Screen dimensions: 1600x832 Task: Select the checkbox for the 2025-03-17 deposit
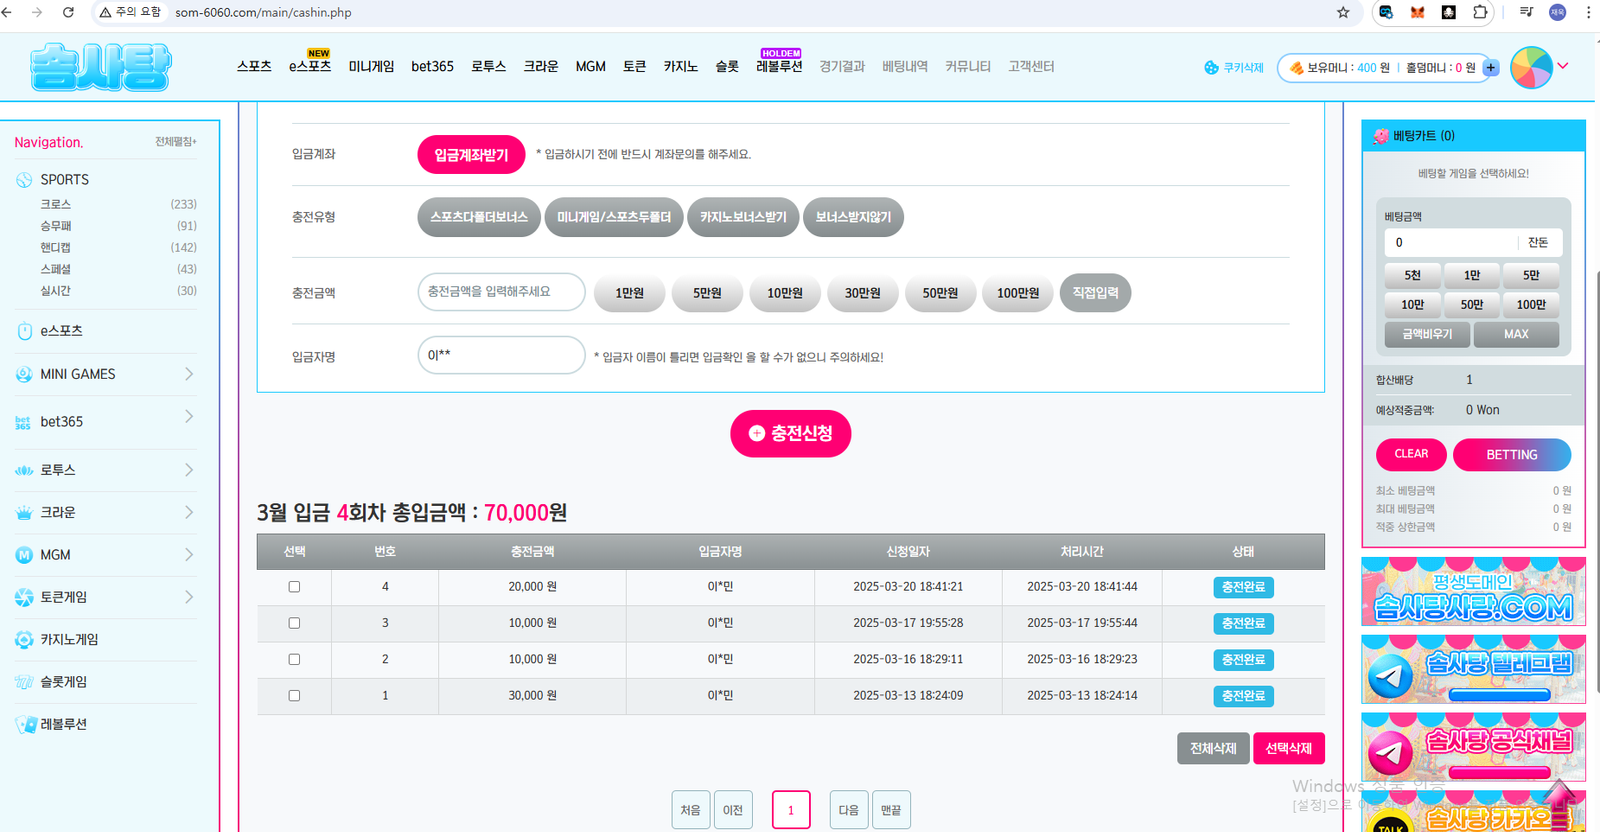tap(294, 623)
